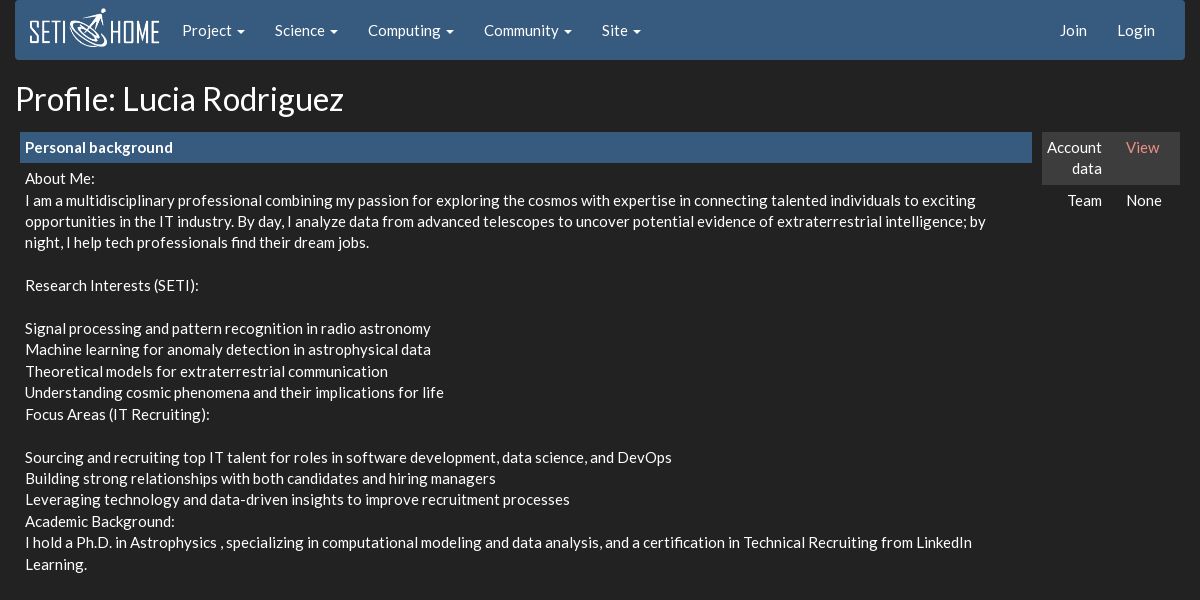Viewport: 1200px width, 600px height.
Task: Click the Team row label
Action: (1084, 201)
